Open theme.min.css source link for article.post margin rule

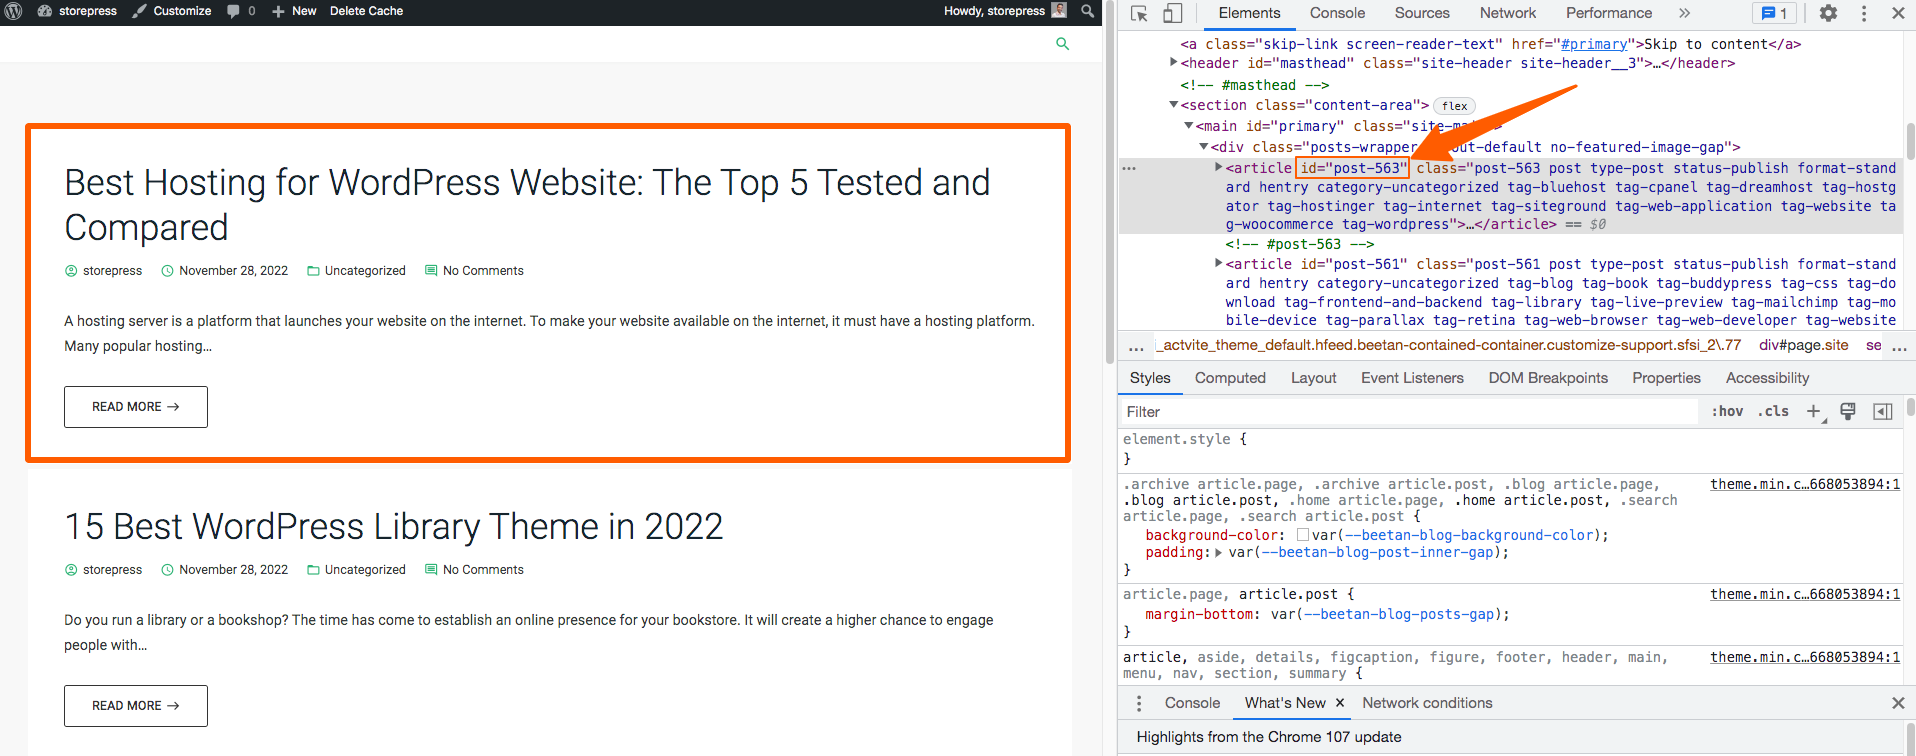[1804, 594]
